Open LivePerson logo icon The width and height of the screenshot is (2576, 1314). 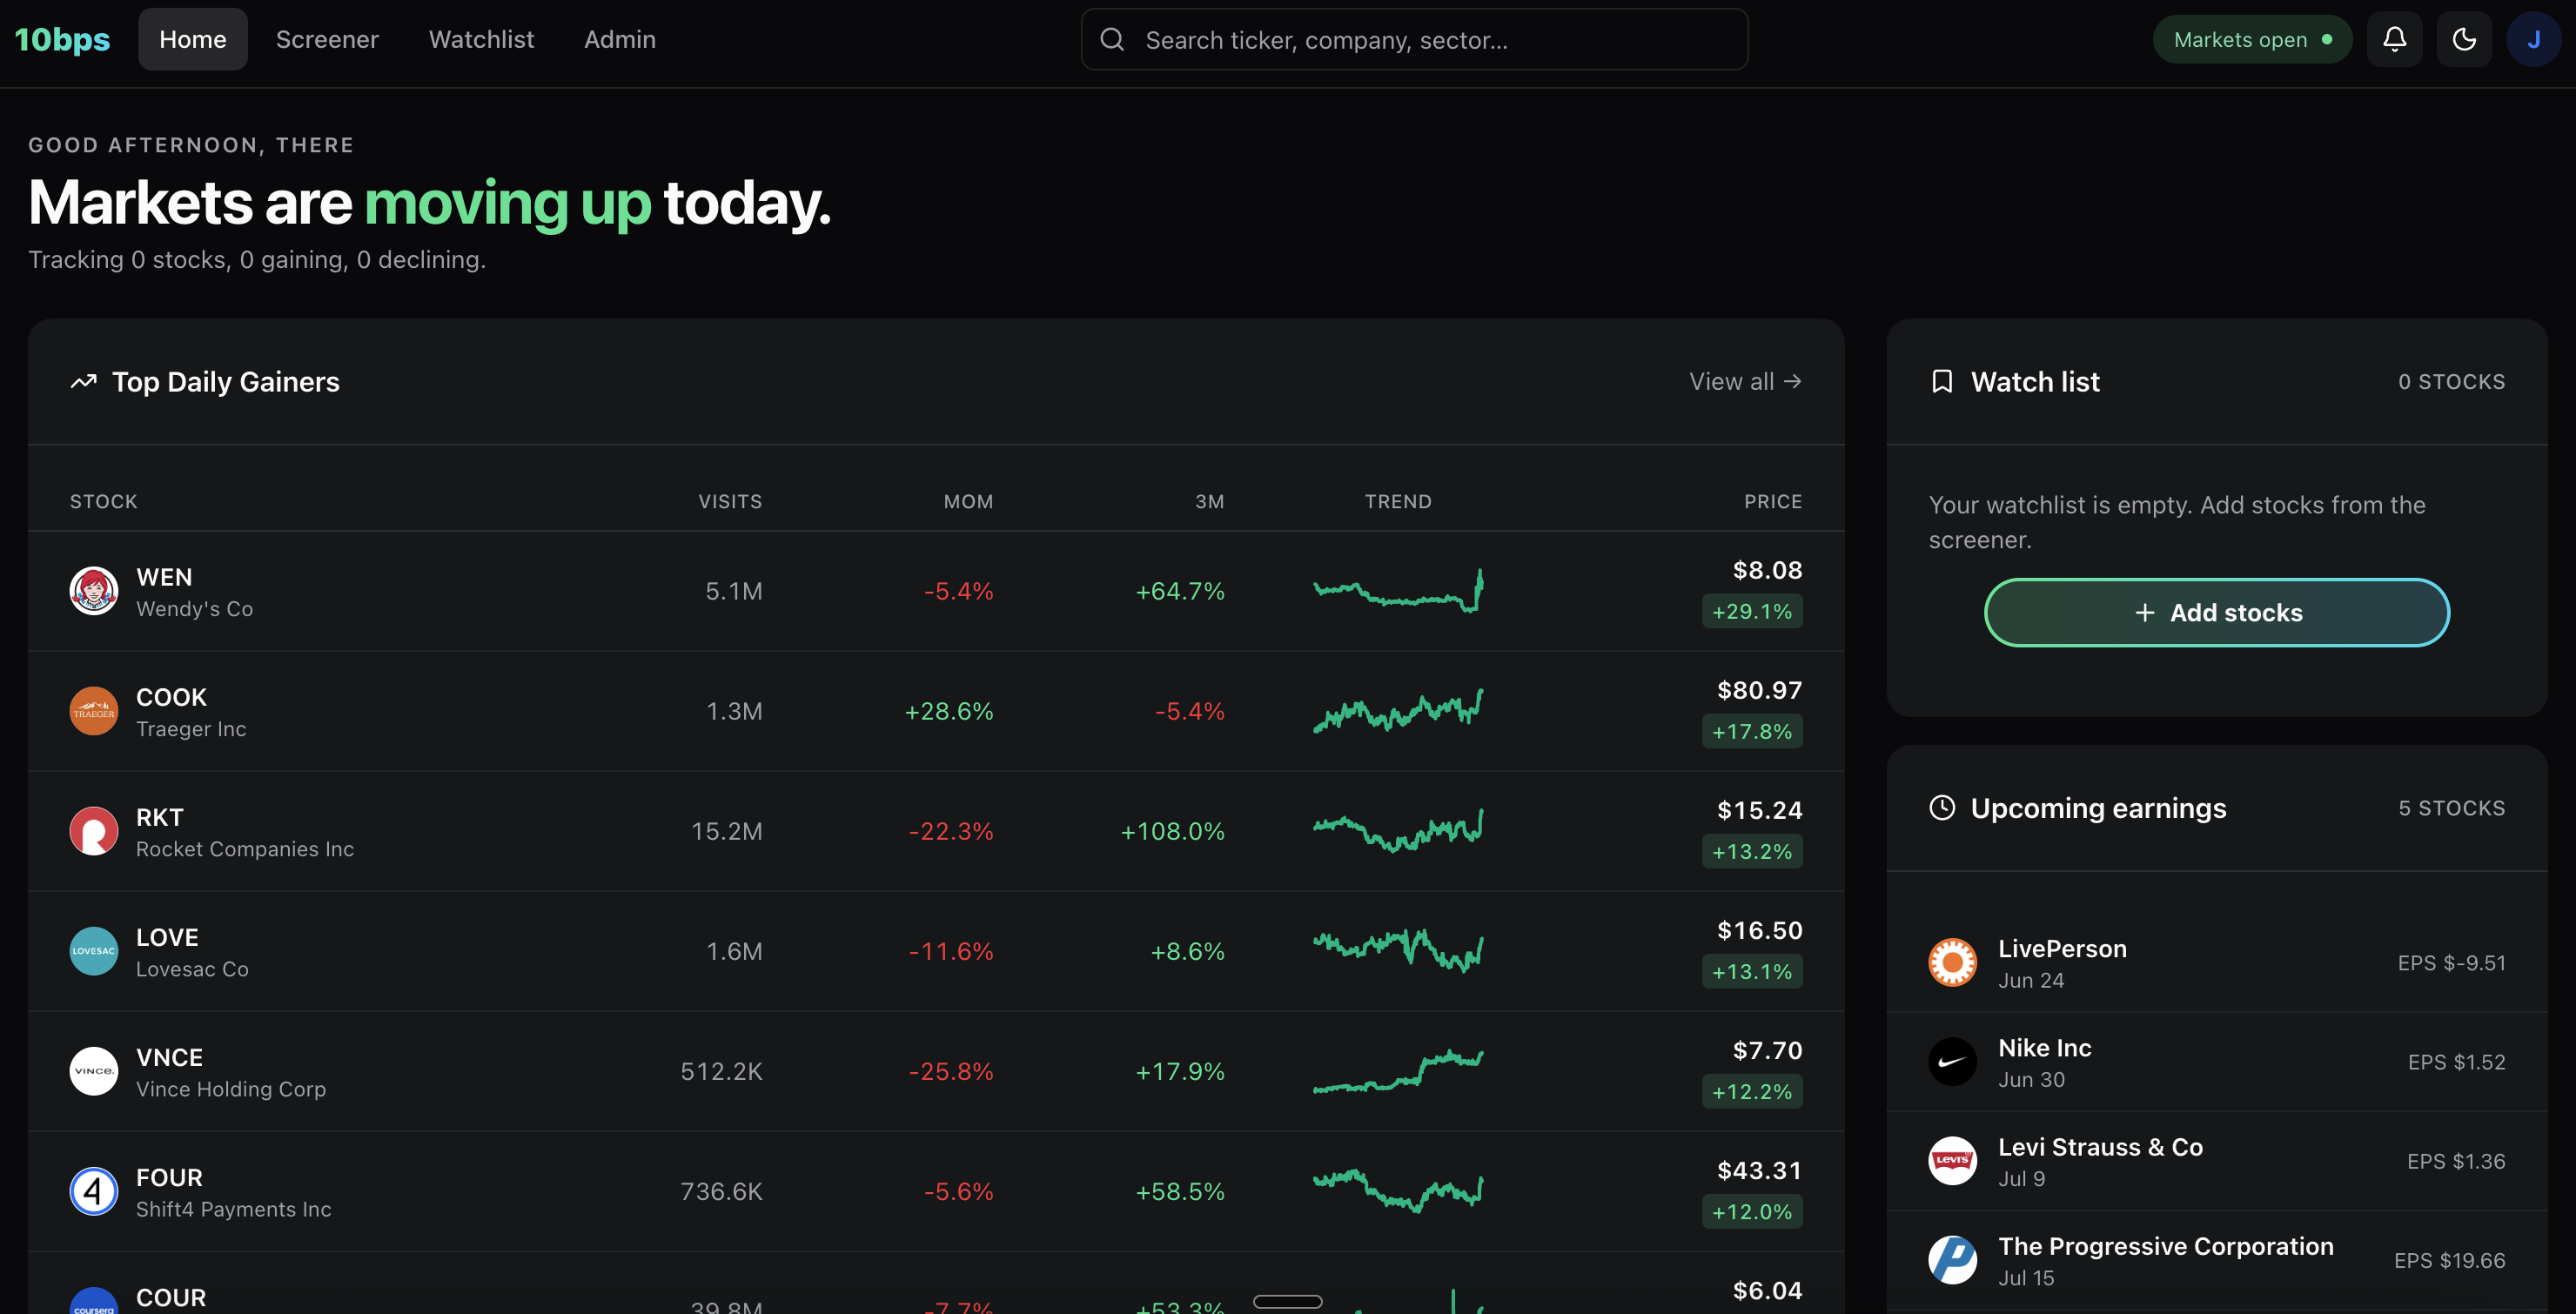point(1952,962)
